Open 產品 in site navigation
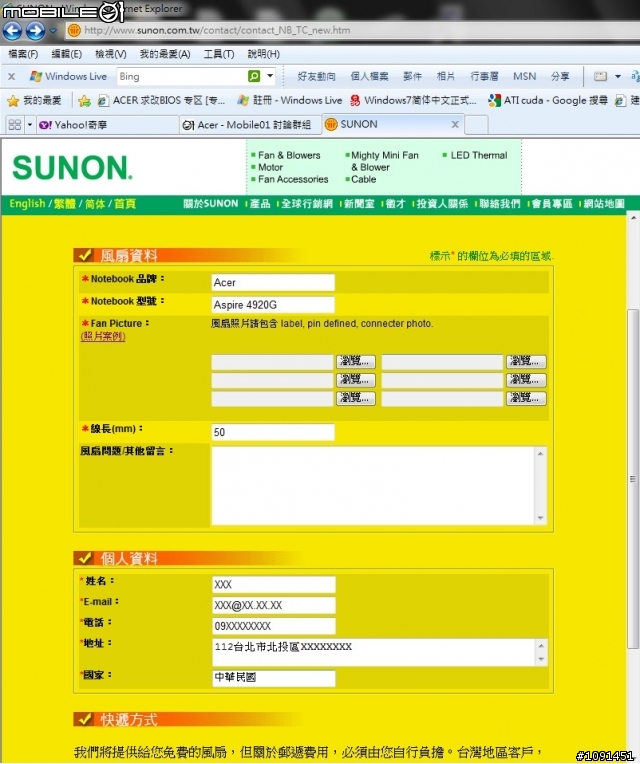Image resolution: width=640 pixels, height=764 pixels. [x=260, y=204]
